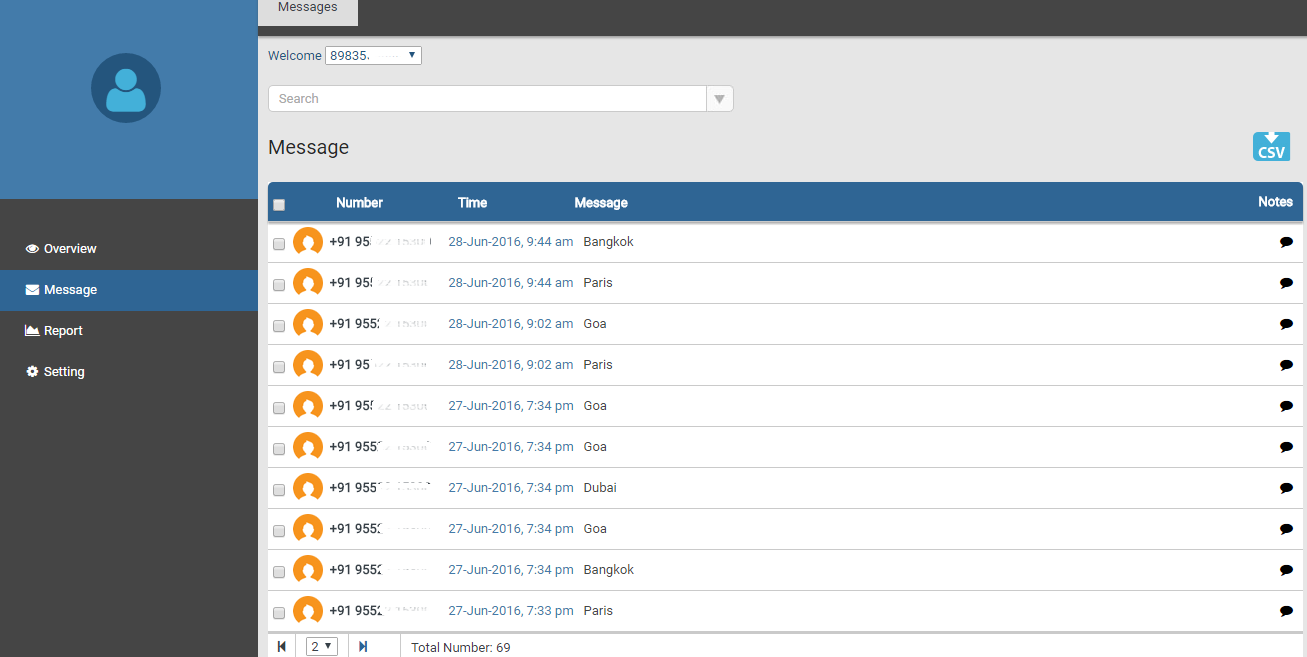Select checkbox for the Dubai message row
This screenshot has width=1307, height=657.
(x=279, y=490)
